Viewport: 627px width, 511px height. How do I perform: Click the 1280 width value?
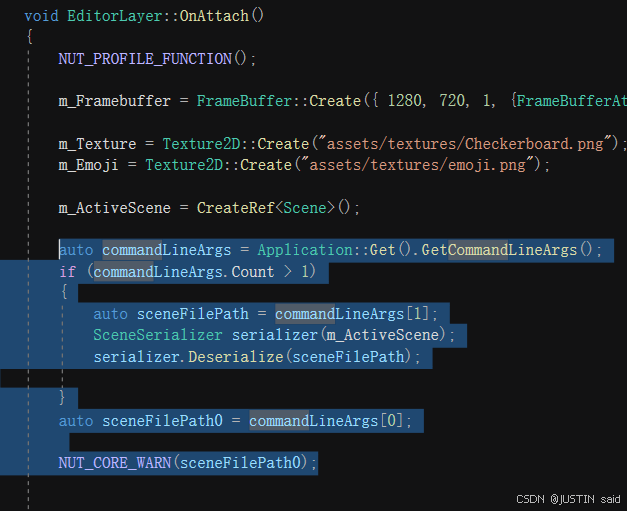point(402,101)
